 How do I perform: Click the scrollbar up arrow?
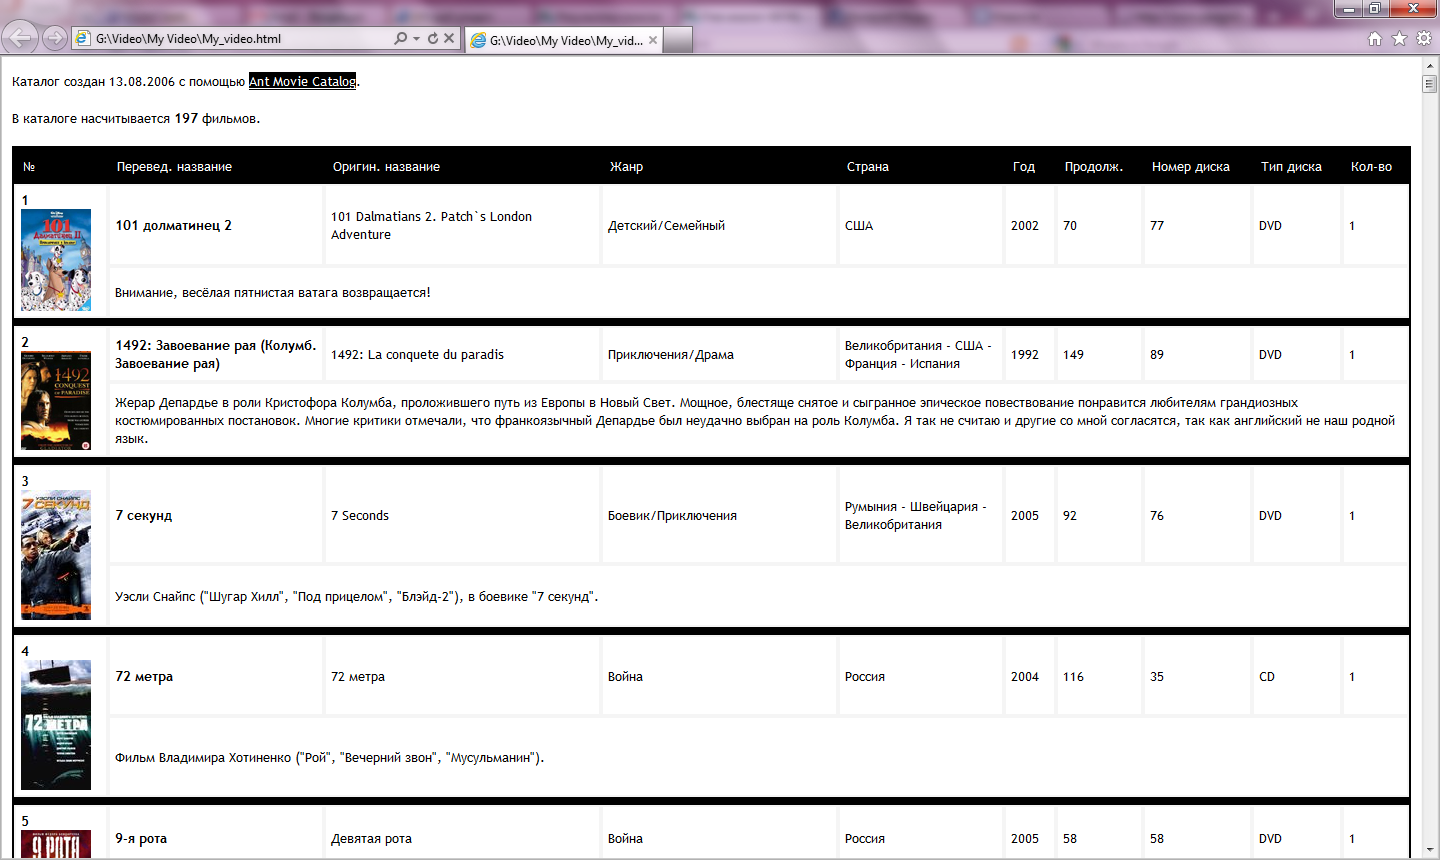[1429, 65]
